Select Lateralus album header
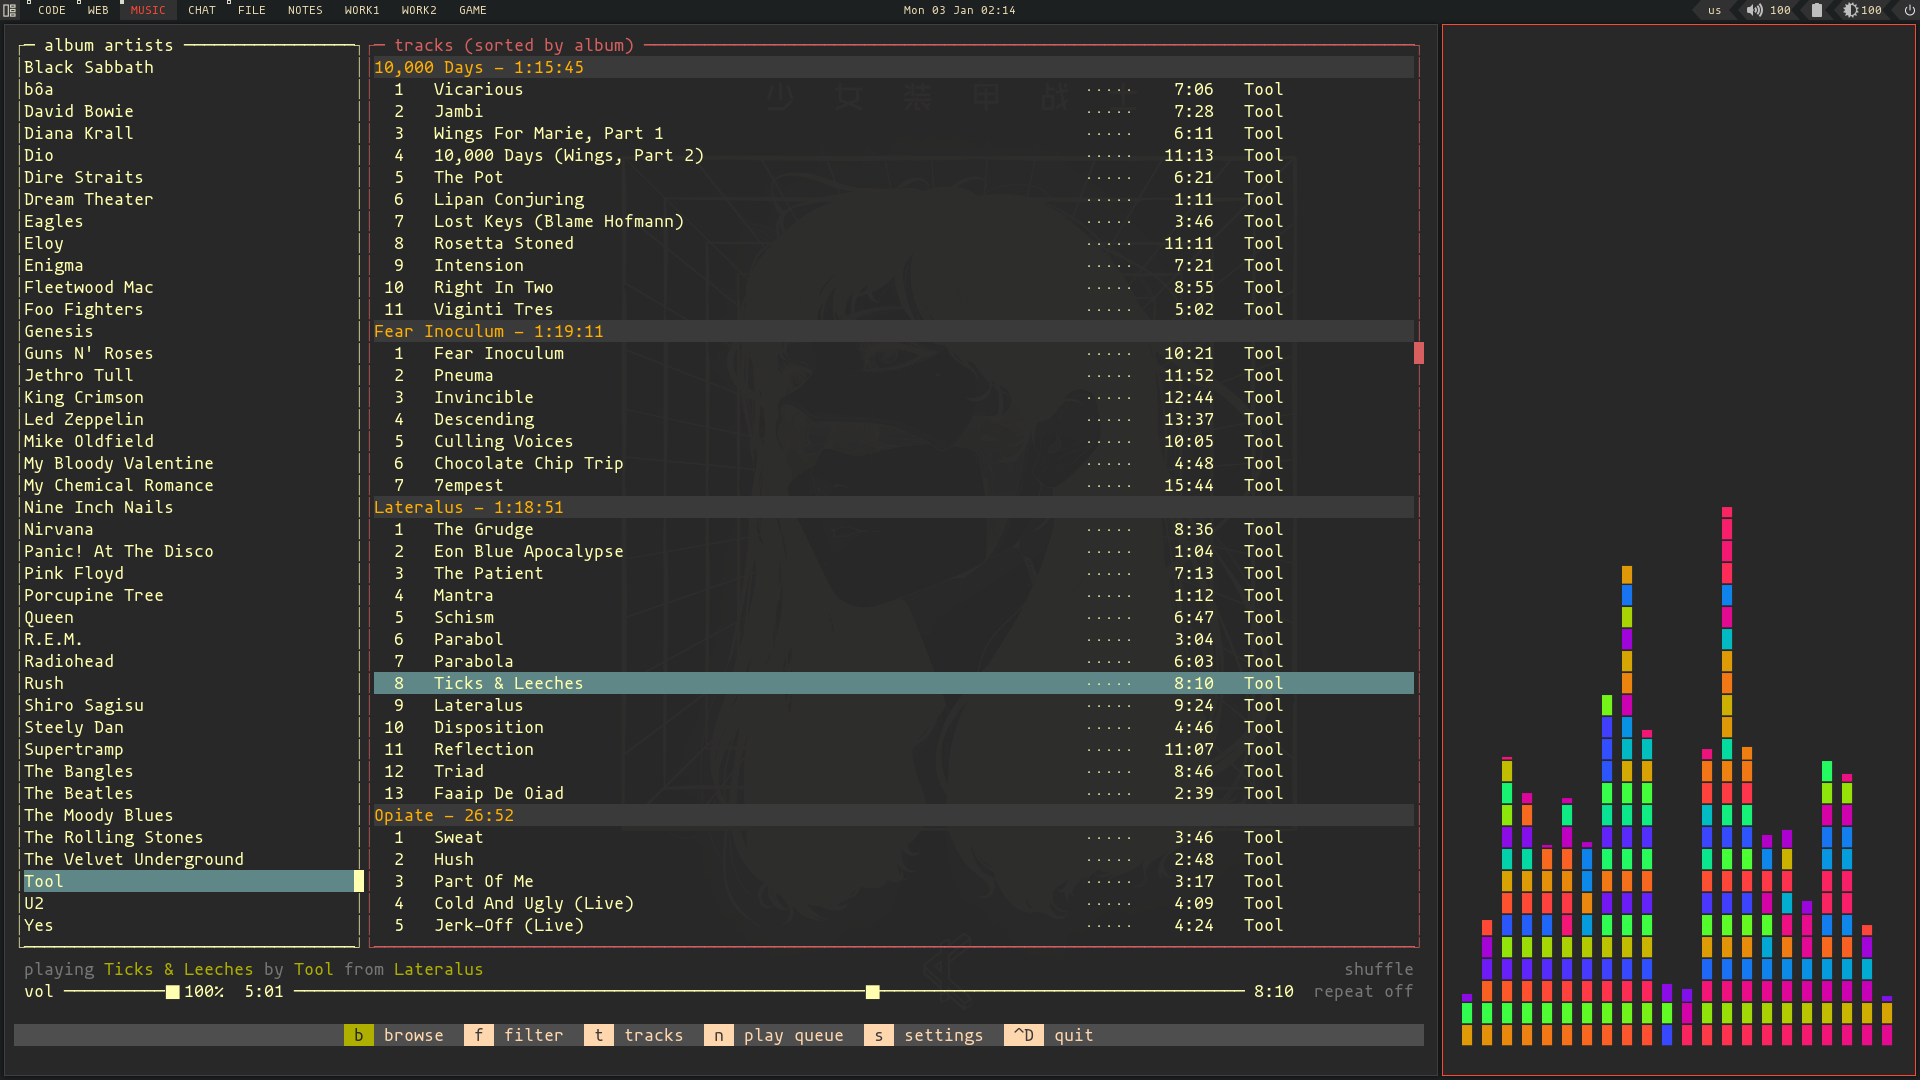 point(469,506)
